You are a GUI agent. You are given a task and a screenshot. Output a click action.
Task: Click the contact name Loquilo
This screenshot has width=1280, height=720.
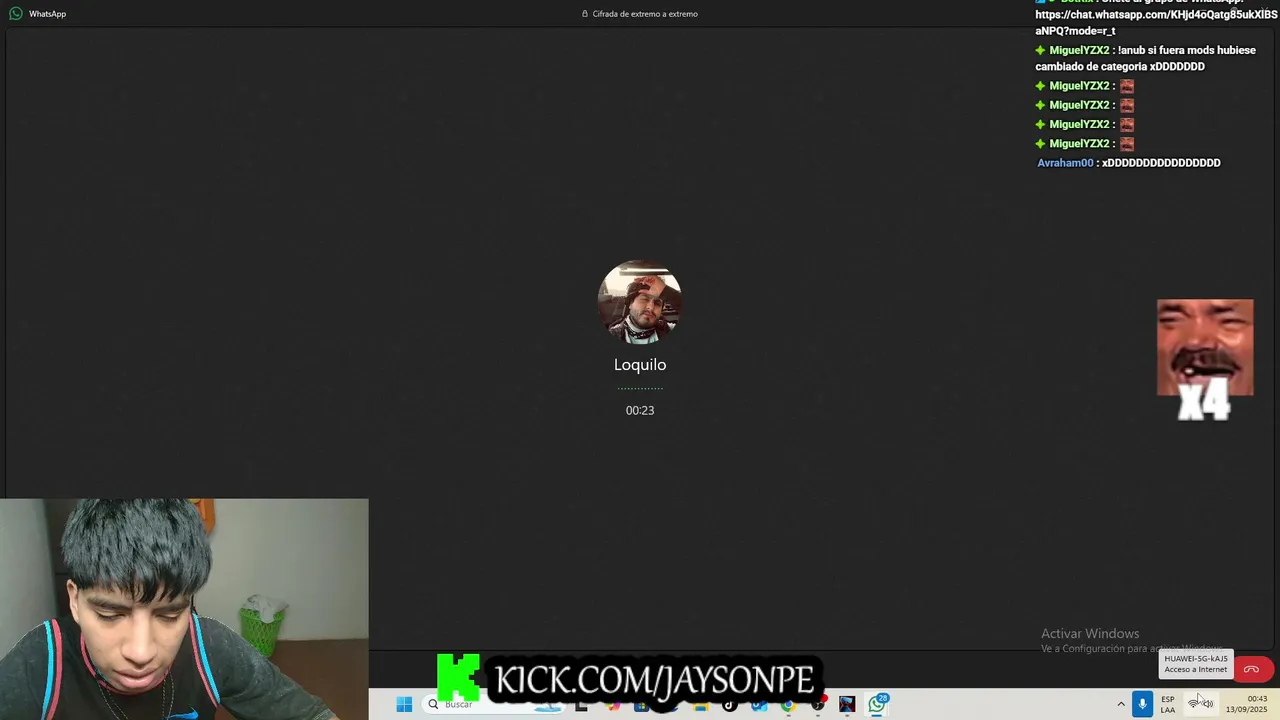(640, 365)
